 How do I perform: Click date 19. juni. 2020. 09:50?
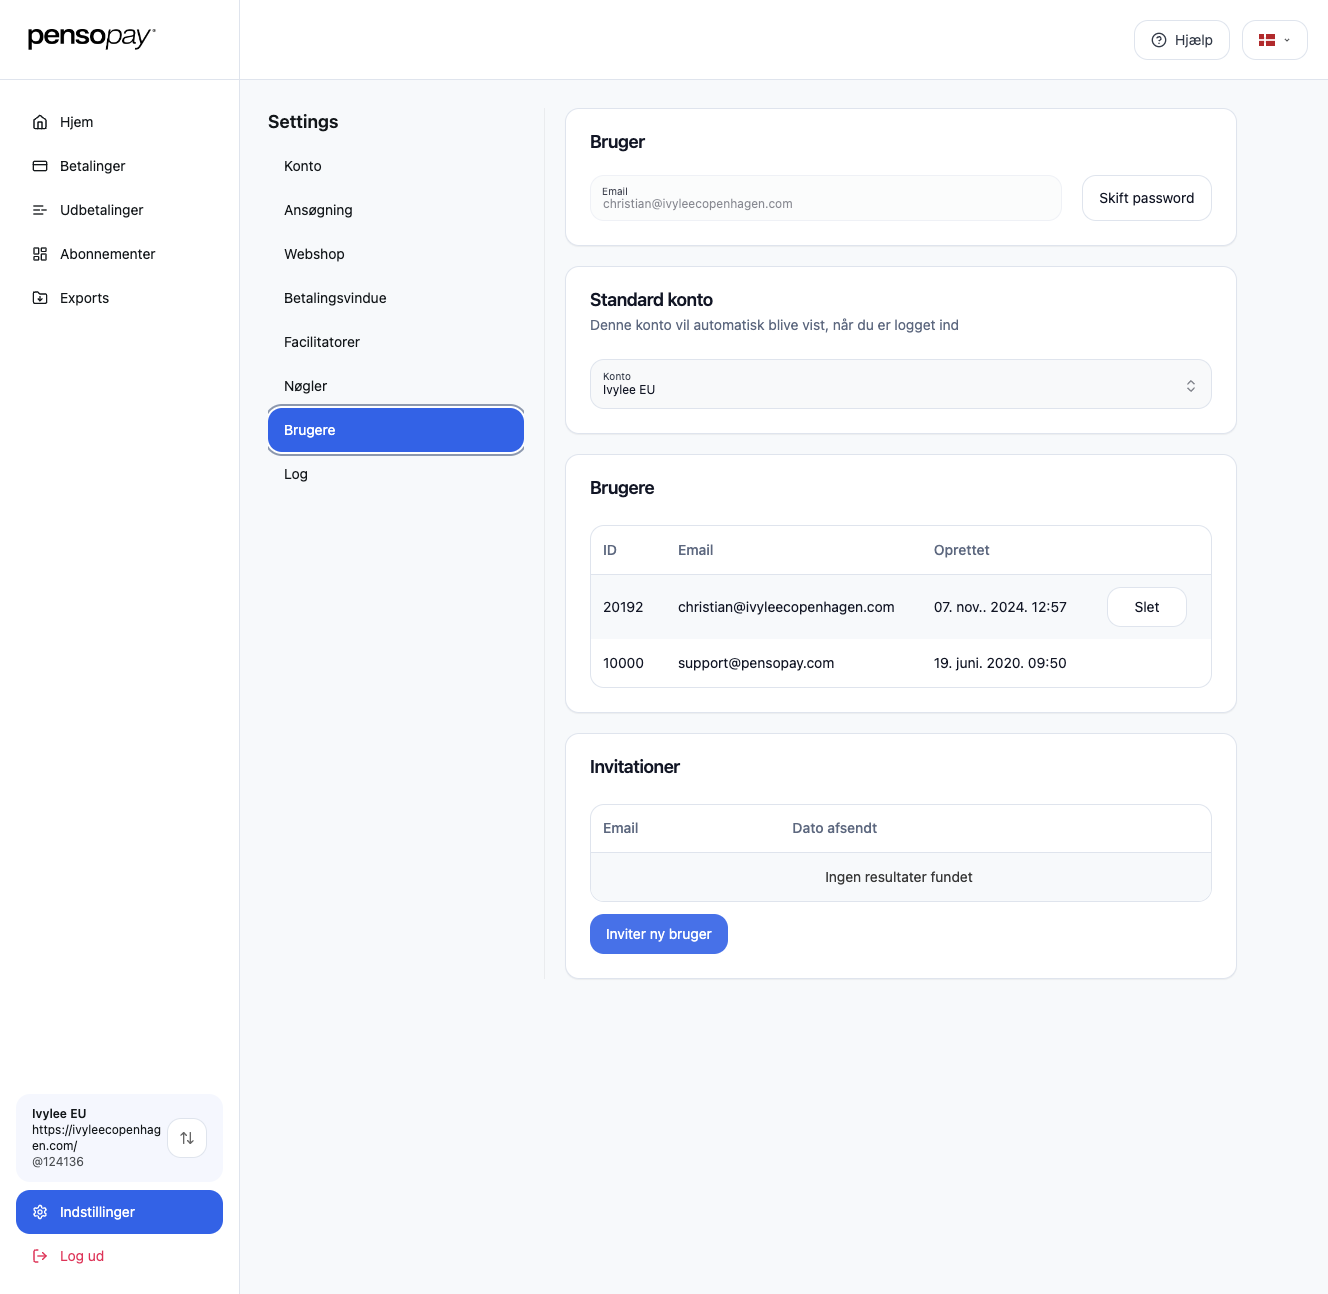point(1000,663)
